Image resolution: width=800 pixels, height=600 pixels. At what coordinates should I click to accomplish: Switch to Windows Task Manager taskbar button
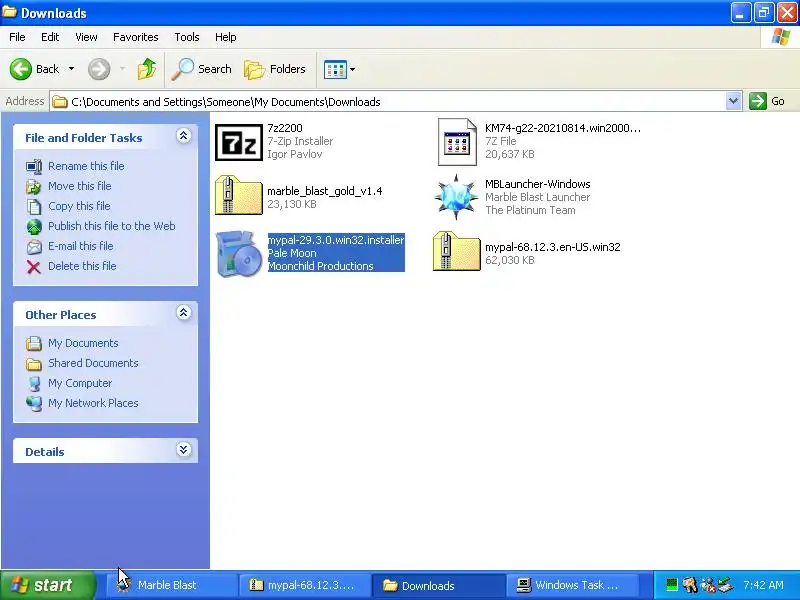click(x=571, y=585)
